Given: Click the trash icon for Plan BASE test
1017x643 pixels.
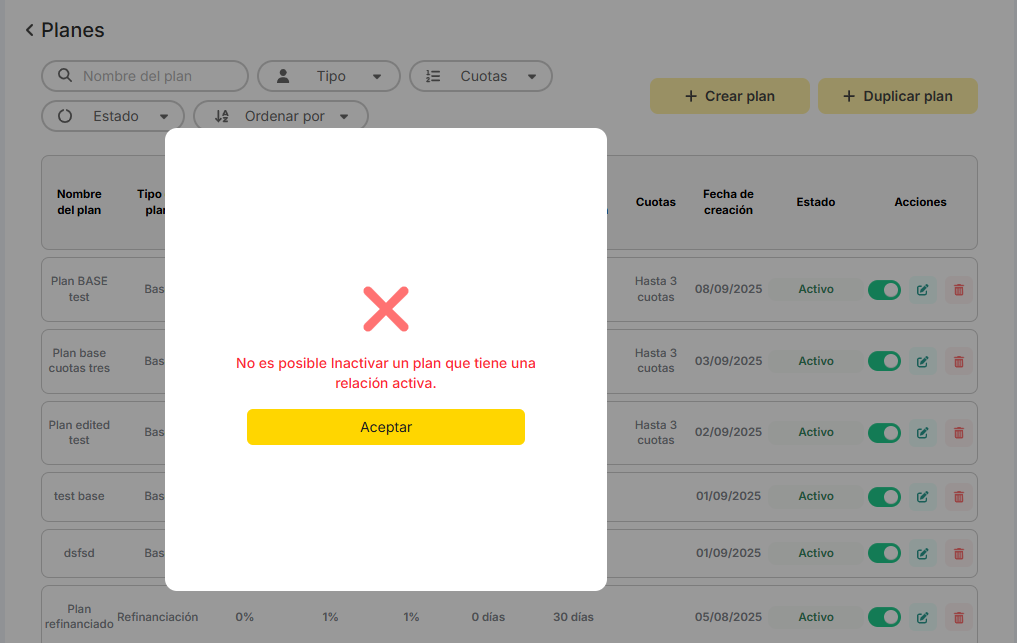Looking at the screenshot, I should [x=958, y=290].
